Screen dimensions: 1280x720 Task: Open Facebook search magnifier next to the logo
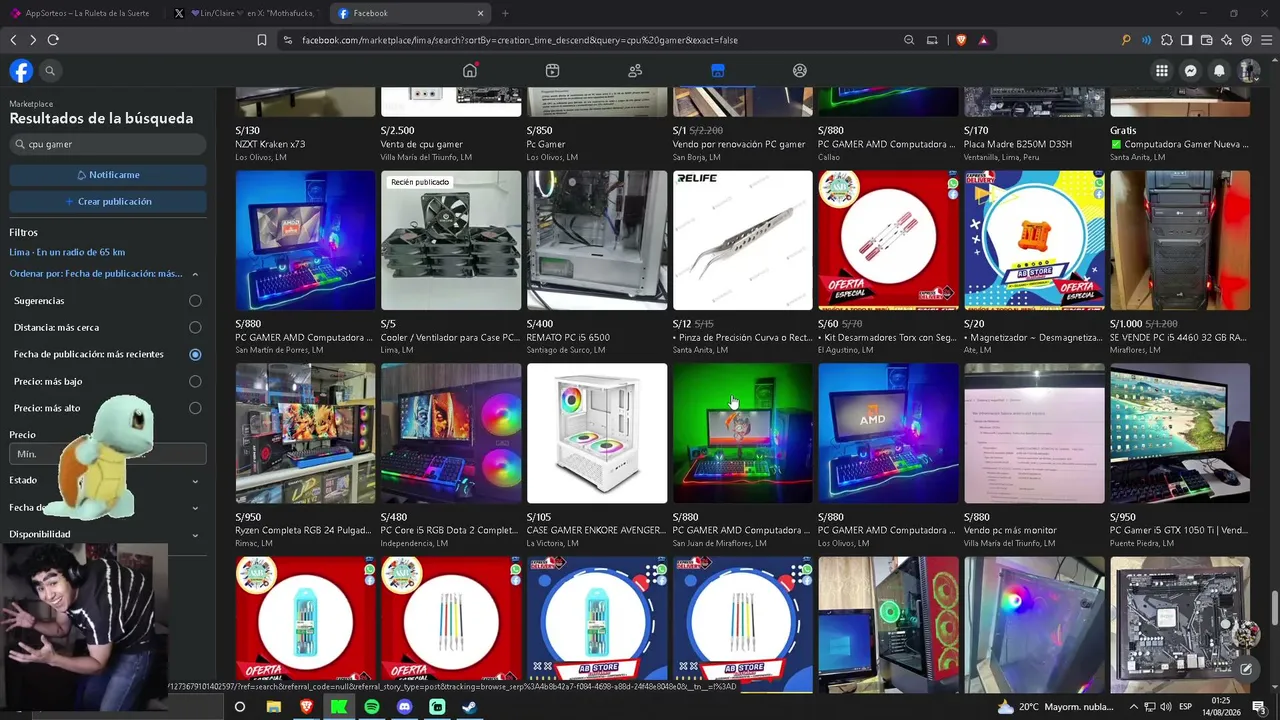(x=50, y=71)
